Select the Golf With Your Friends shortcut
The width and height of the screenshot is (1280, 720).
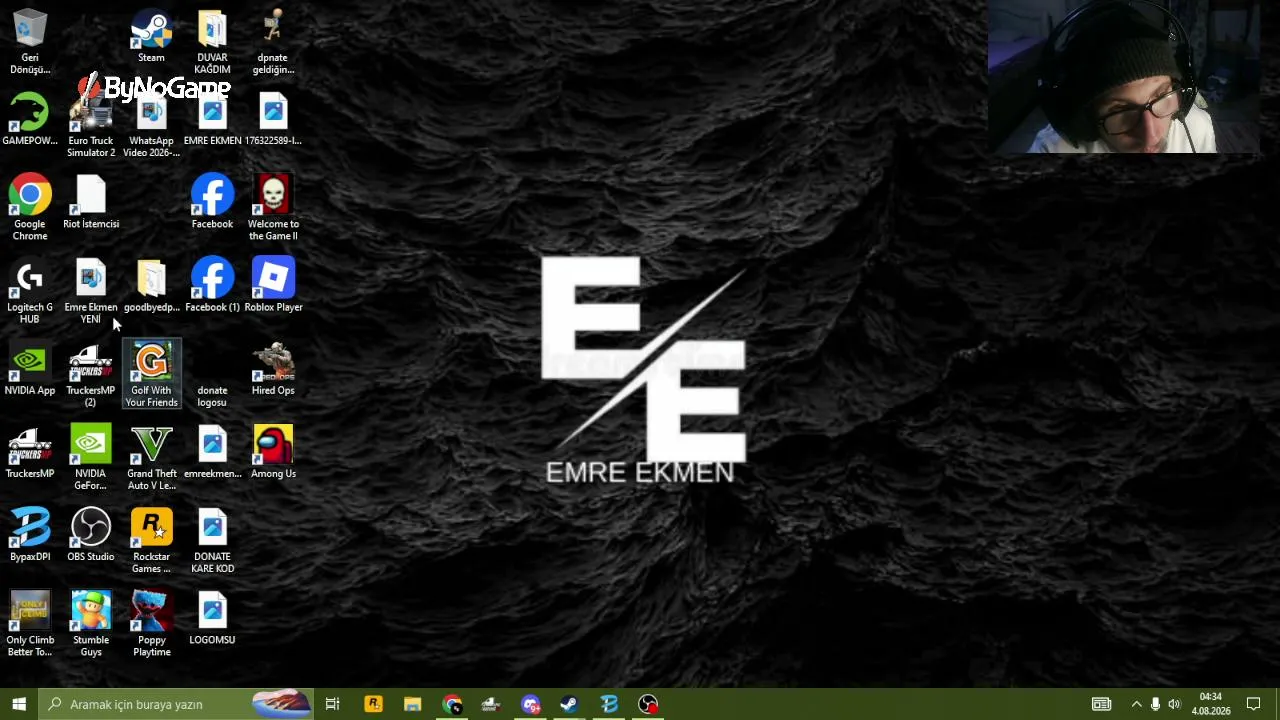click(151, 375)
